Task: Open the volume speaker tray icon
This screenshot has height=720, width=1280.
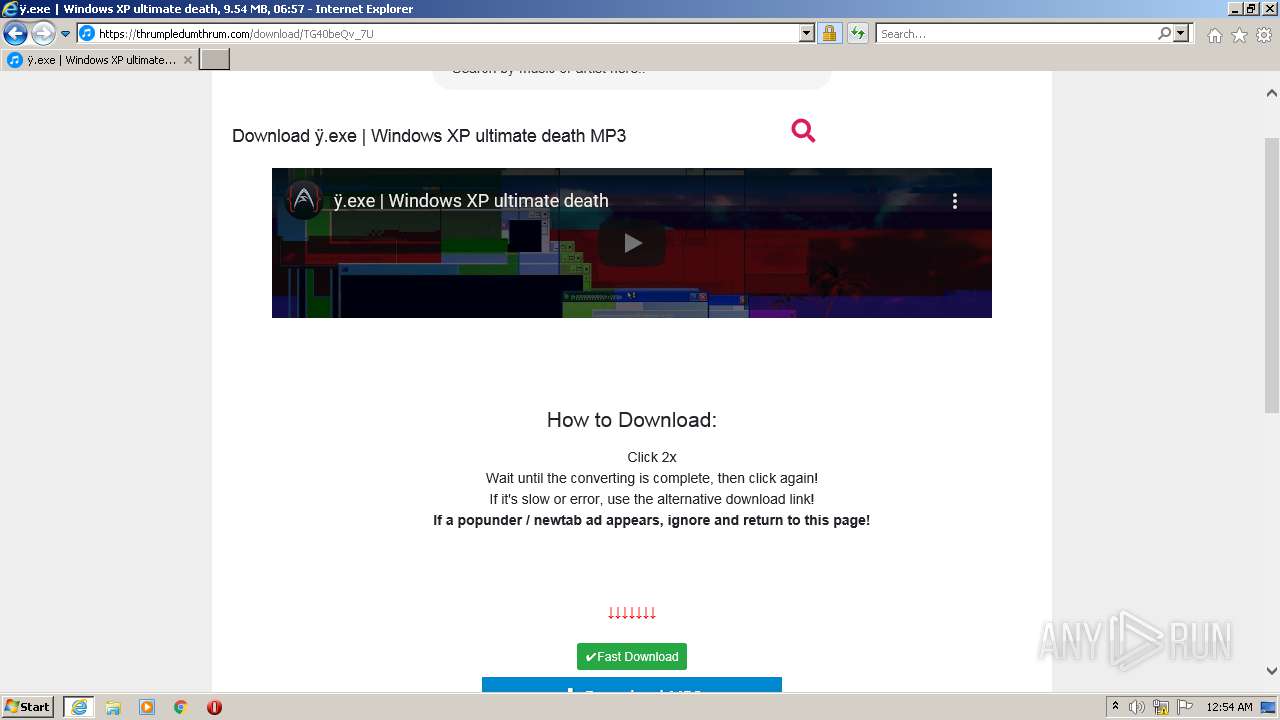Action: (1137, 707)
